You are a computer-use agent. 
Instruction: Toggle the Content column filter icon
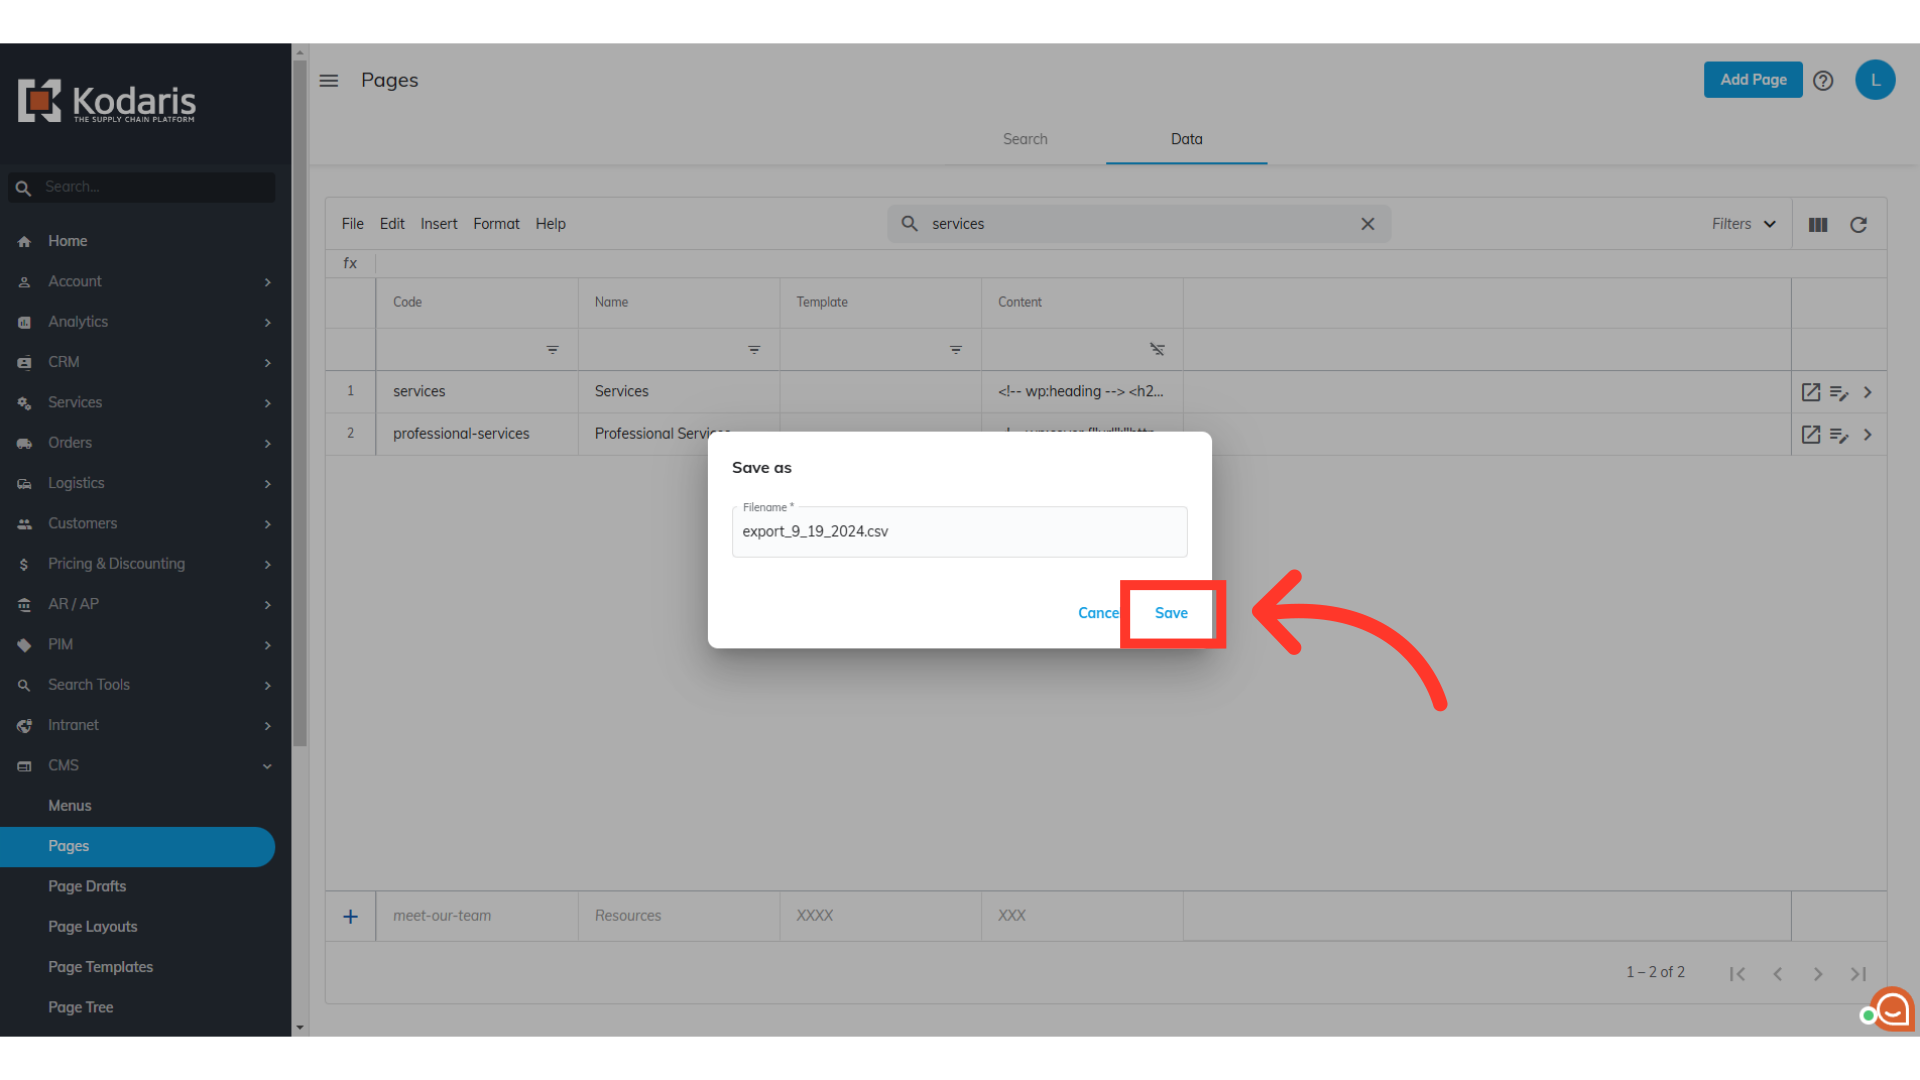[x=1157, y=349]
